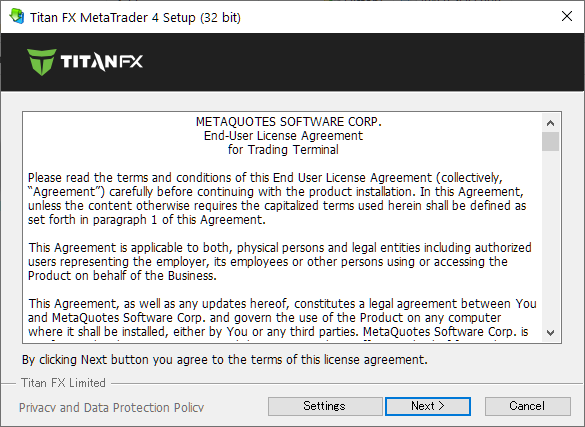Image resolution: width=585 pixels, height=427 pixels.
Task: Click the 'Titan FX Limited' group label
Action: [63, 383]
